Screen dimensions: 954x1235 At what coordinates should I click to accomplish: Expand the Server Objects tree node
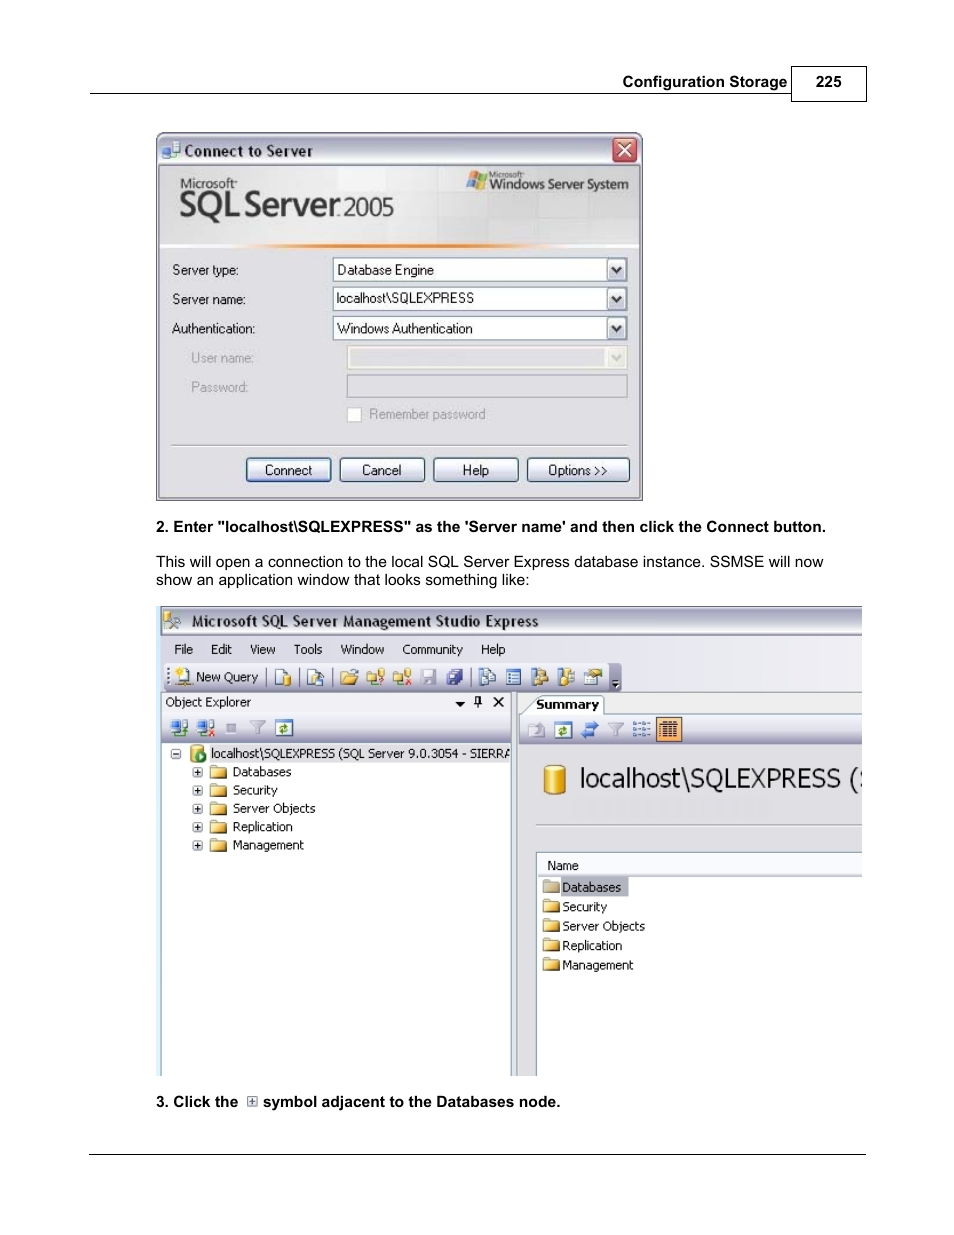pos(197,809)
